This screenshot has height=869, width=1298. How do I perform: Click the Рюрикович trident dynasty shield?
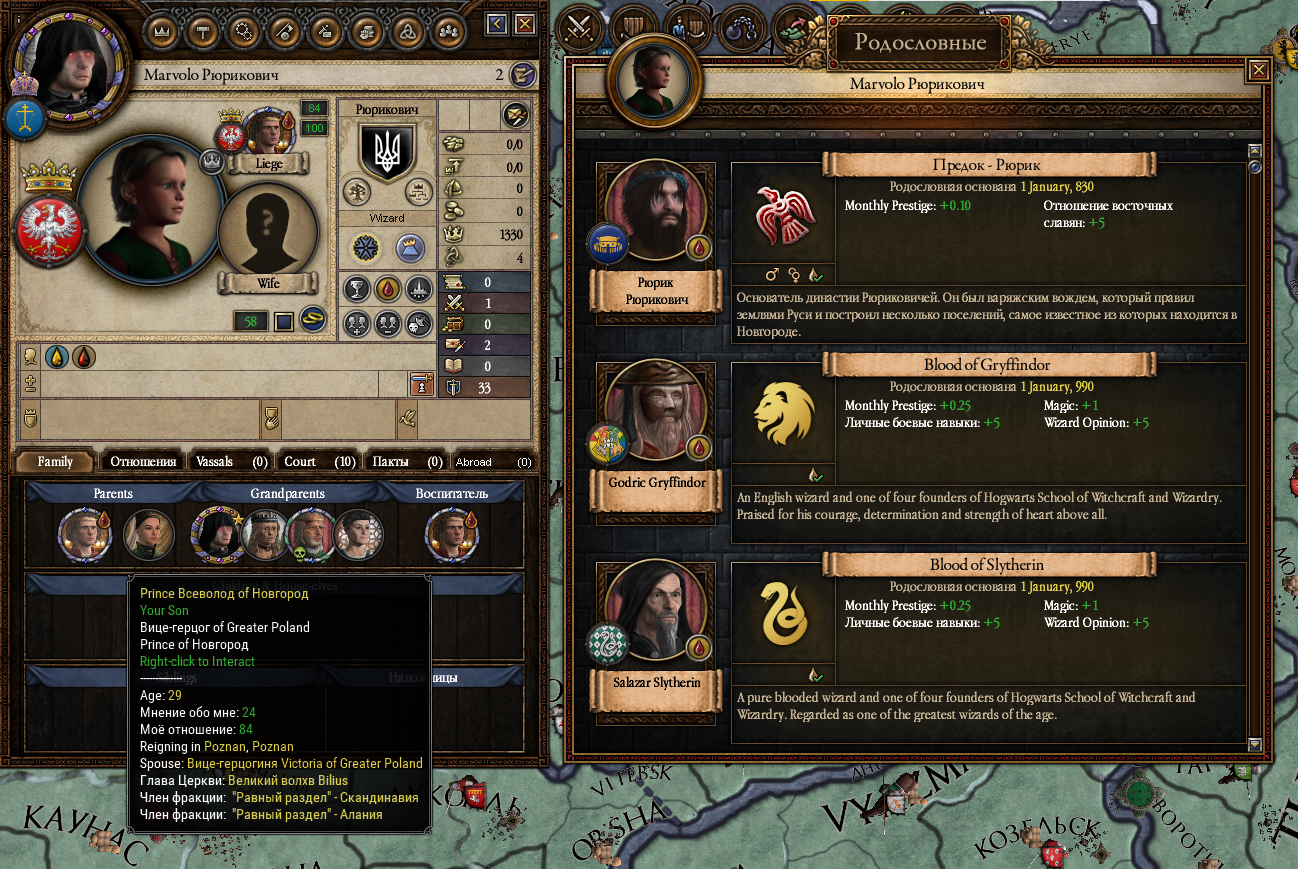click(387, 152)
